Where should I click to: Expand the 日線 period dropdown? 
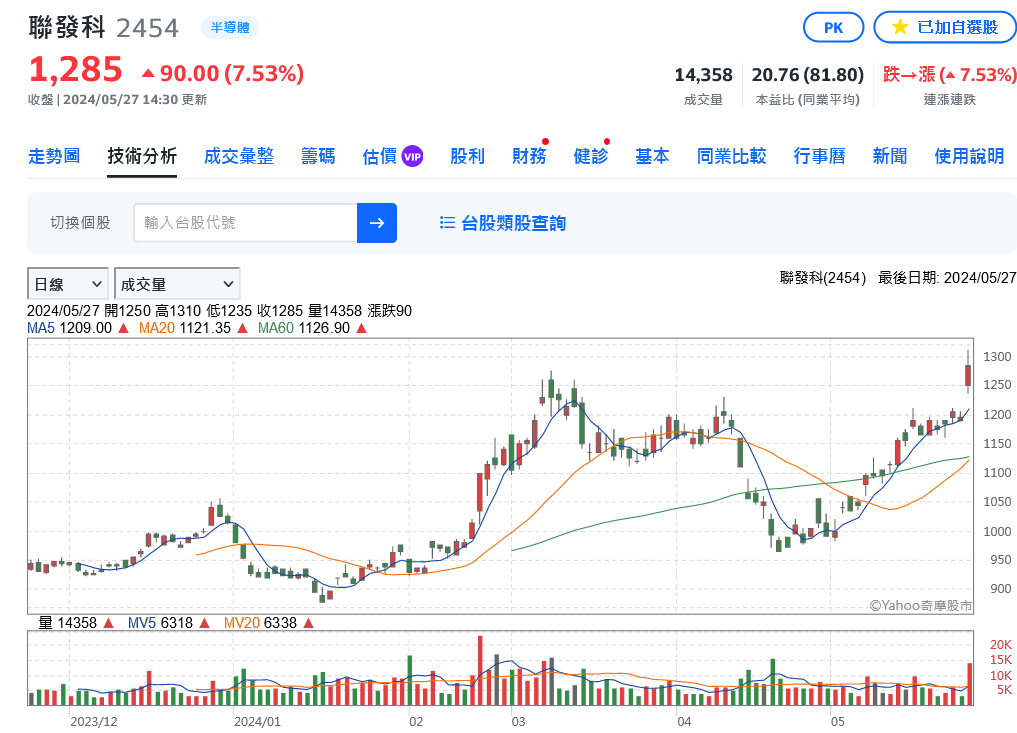(x=67, y=284)
